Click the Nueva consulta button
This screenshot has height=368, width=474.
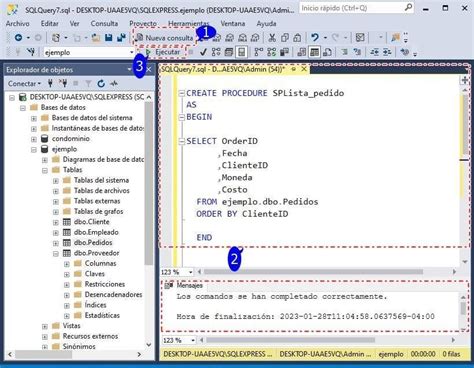click(x=165, y=38)
